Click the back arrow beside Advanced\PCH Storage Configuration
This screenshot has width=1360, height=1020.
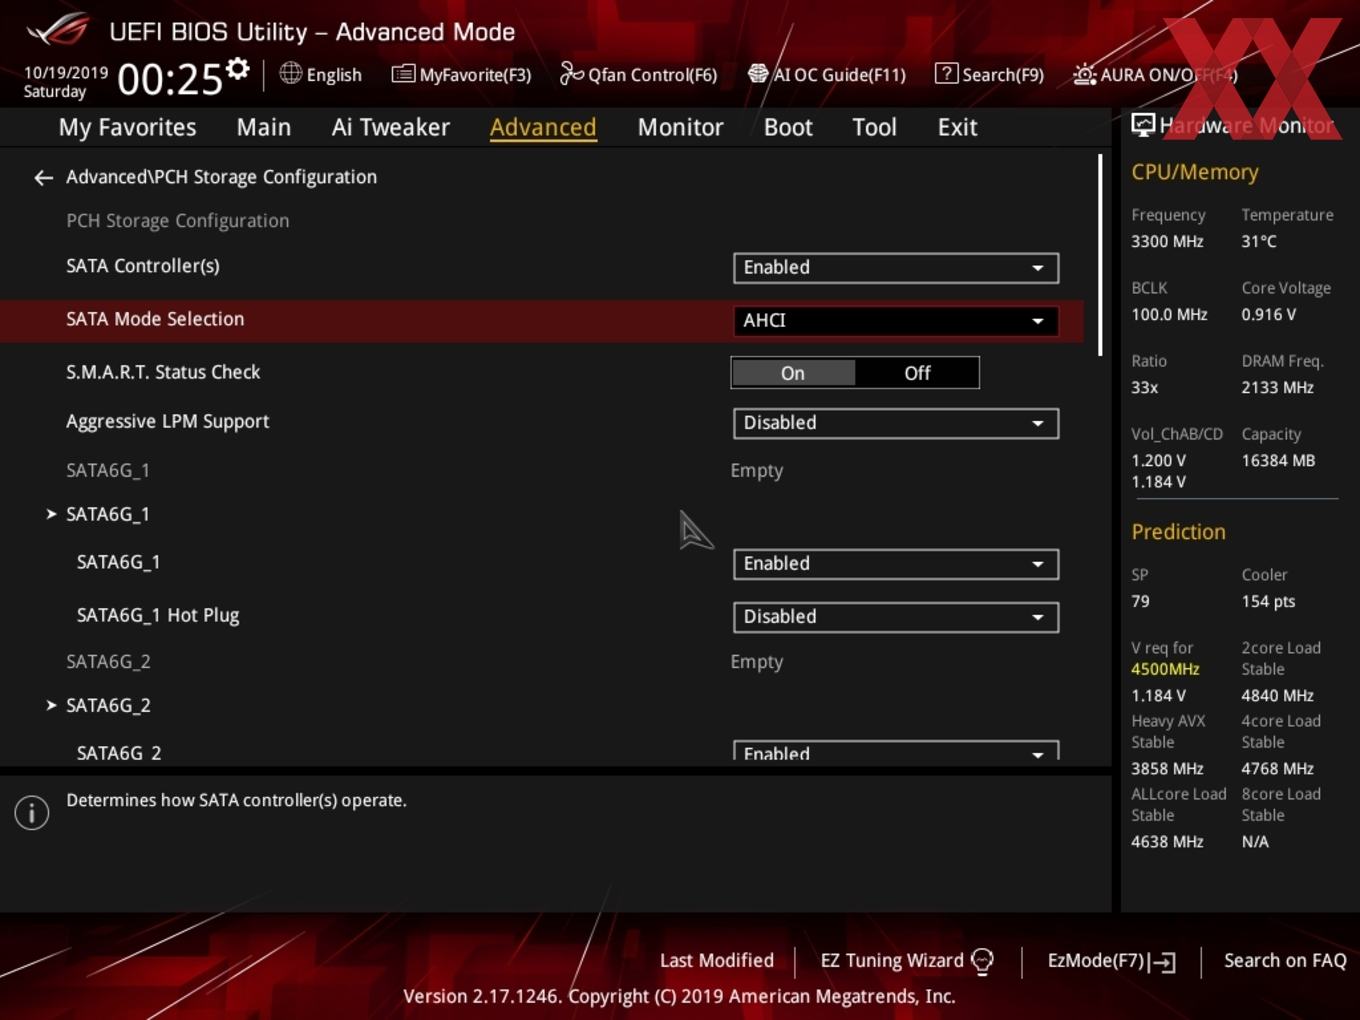[x=43, y=178]
